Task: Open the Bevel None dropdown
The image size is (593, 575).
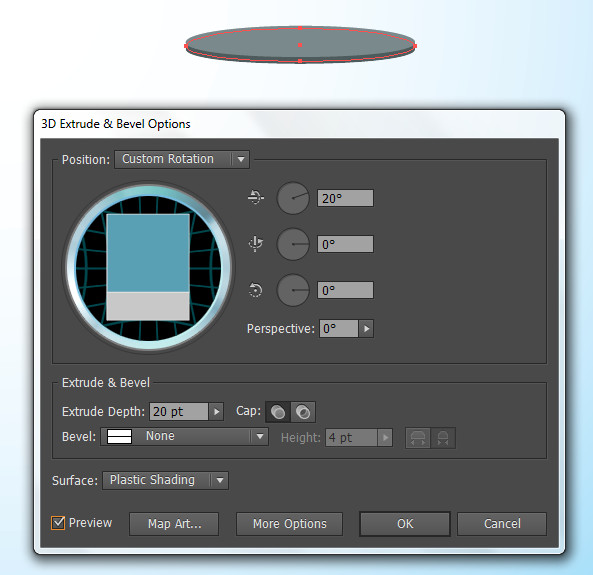Action: pos(185,437)
